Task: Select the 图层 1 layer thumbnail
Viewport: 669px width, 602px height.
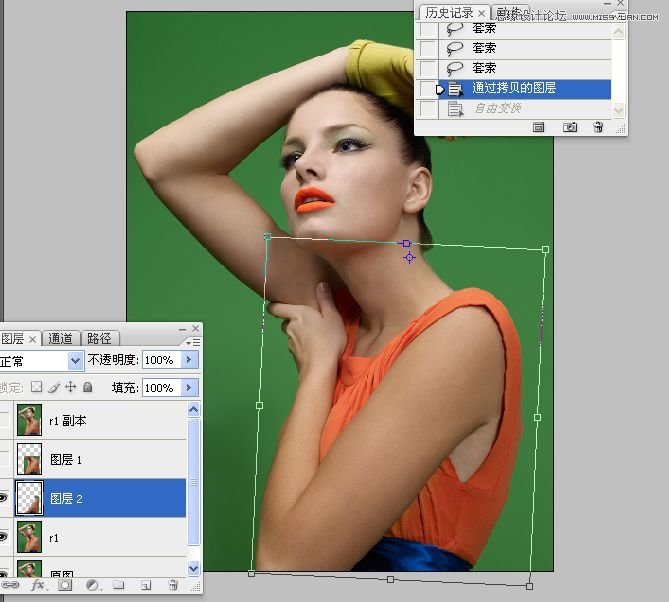Action: click(29, 459)
